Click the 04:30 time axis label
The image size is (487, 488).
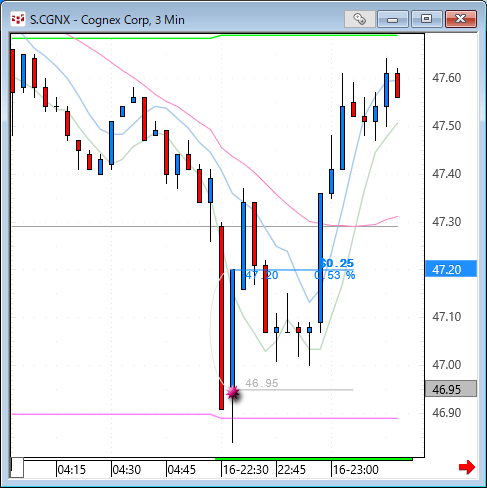tap(126, 470)
